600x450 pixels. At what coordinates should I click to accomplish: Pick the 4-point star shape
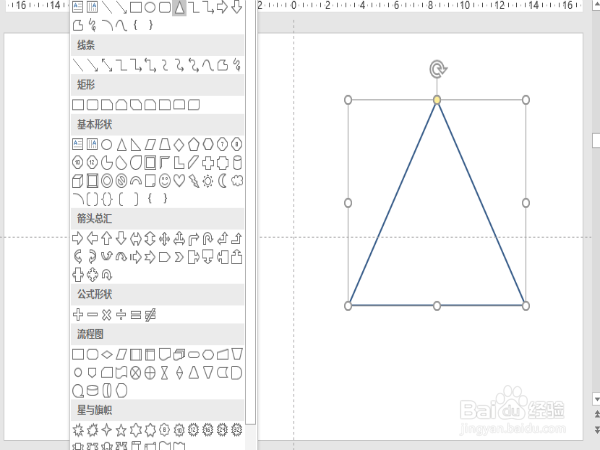tap(107, 430)
